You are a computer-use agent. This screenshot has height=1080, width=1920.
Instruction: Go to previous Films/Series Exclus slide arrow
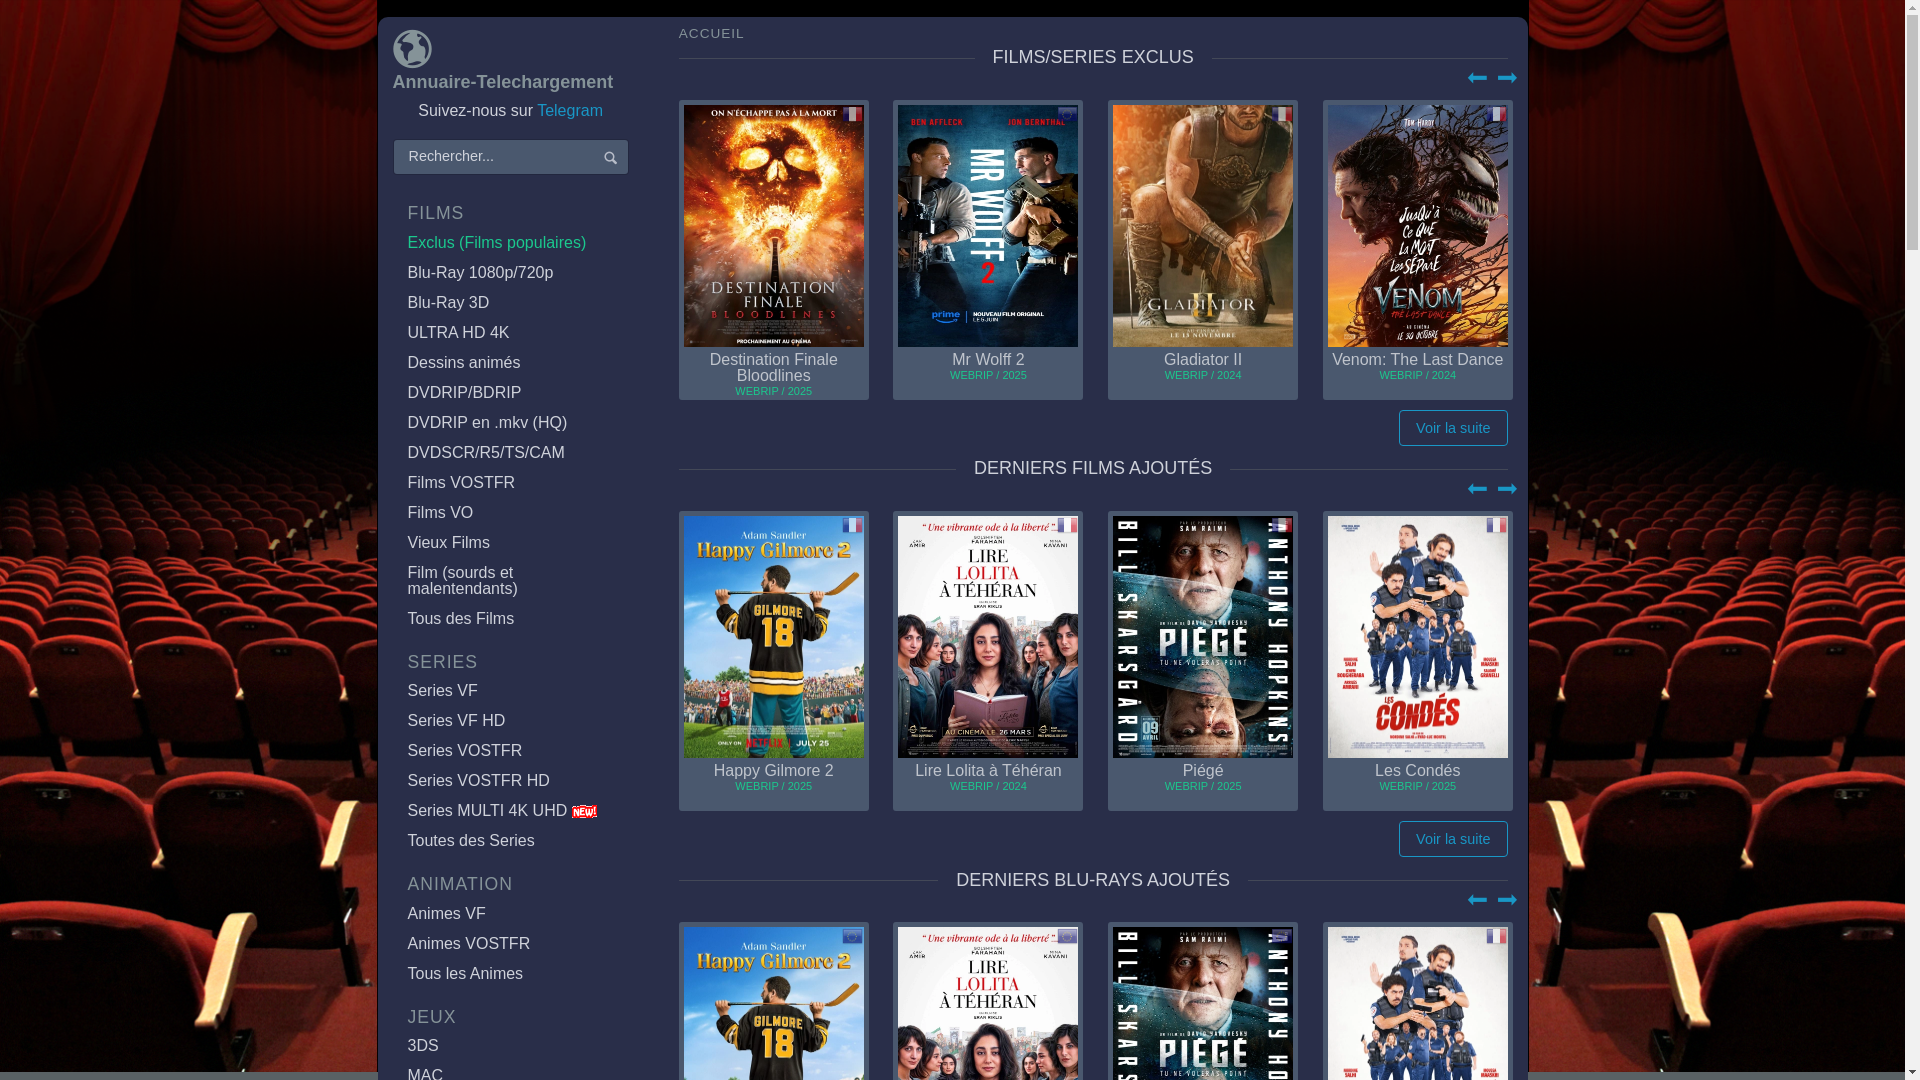click(1477, 78)
